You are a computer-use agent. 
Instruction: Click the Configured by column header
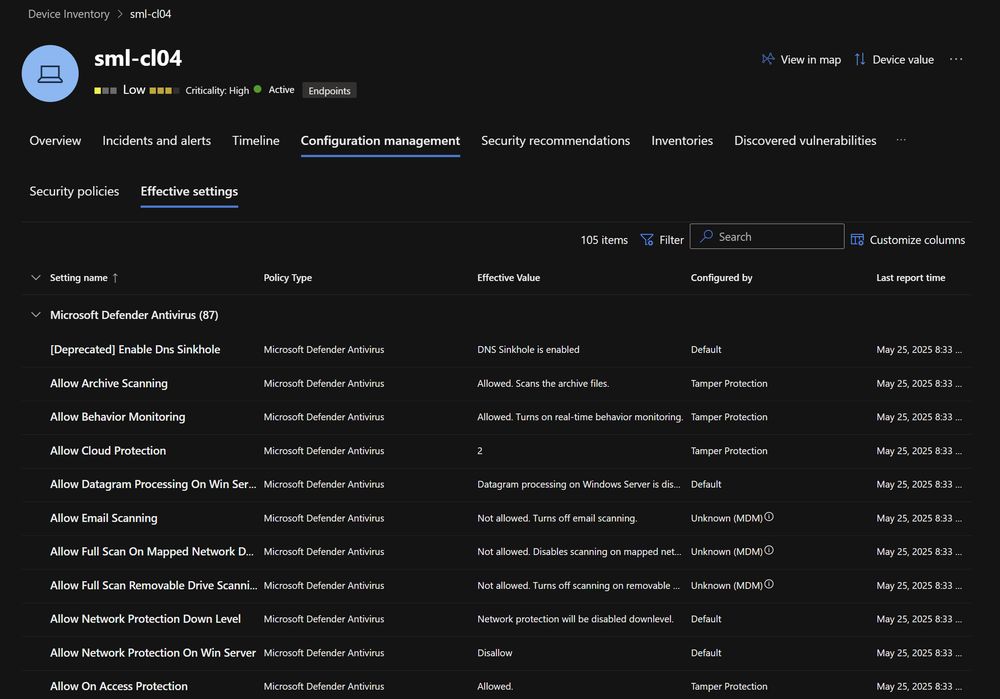721,277
